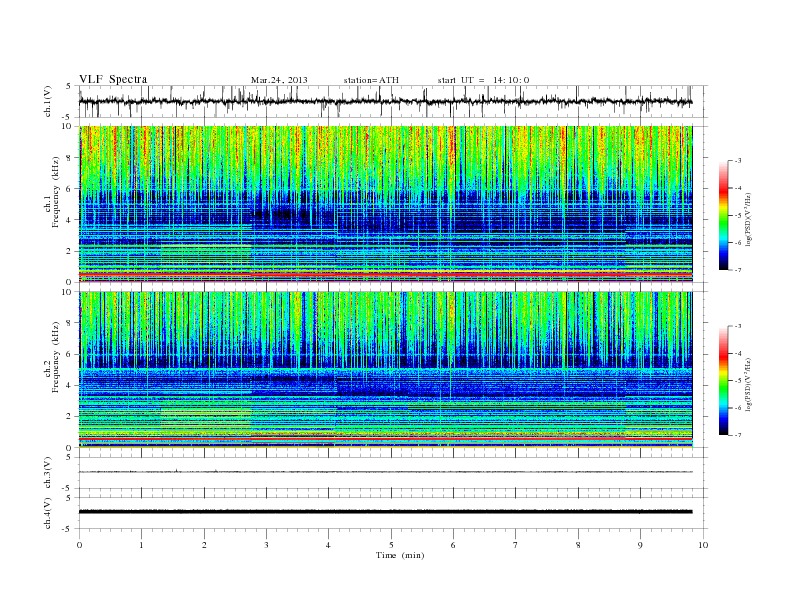Click time axis tick label "10" at bottom right
The width and height of the screenshot is (792, 612).
click(703, 545)
